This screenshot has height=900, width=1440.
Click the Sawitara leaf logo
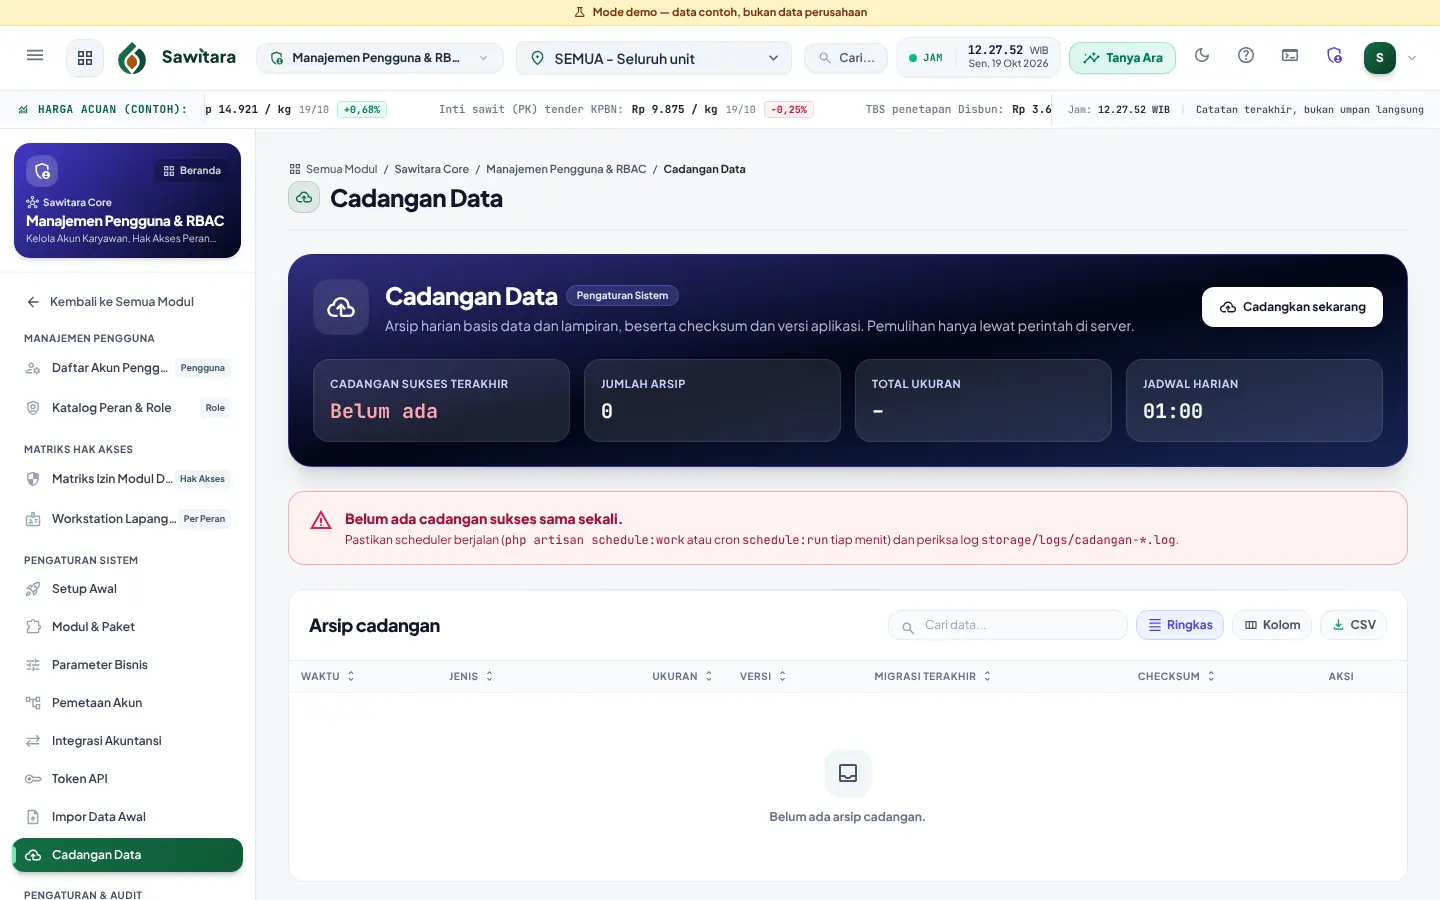[x=132, y=58]
